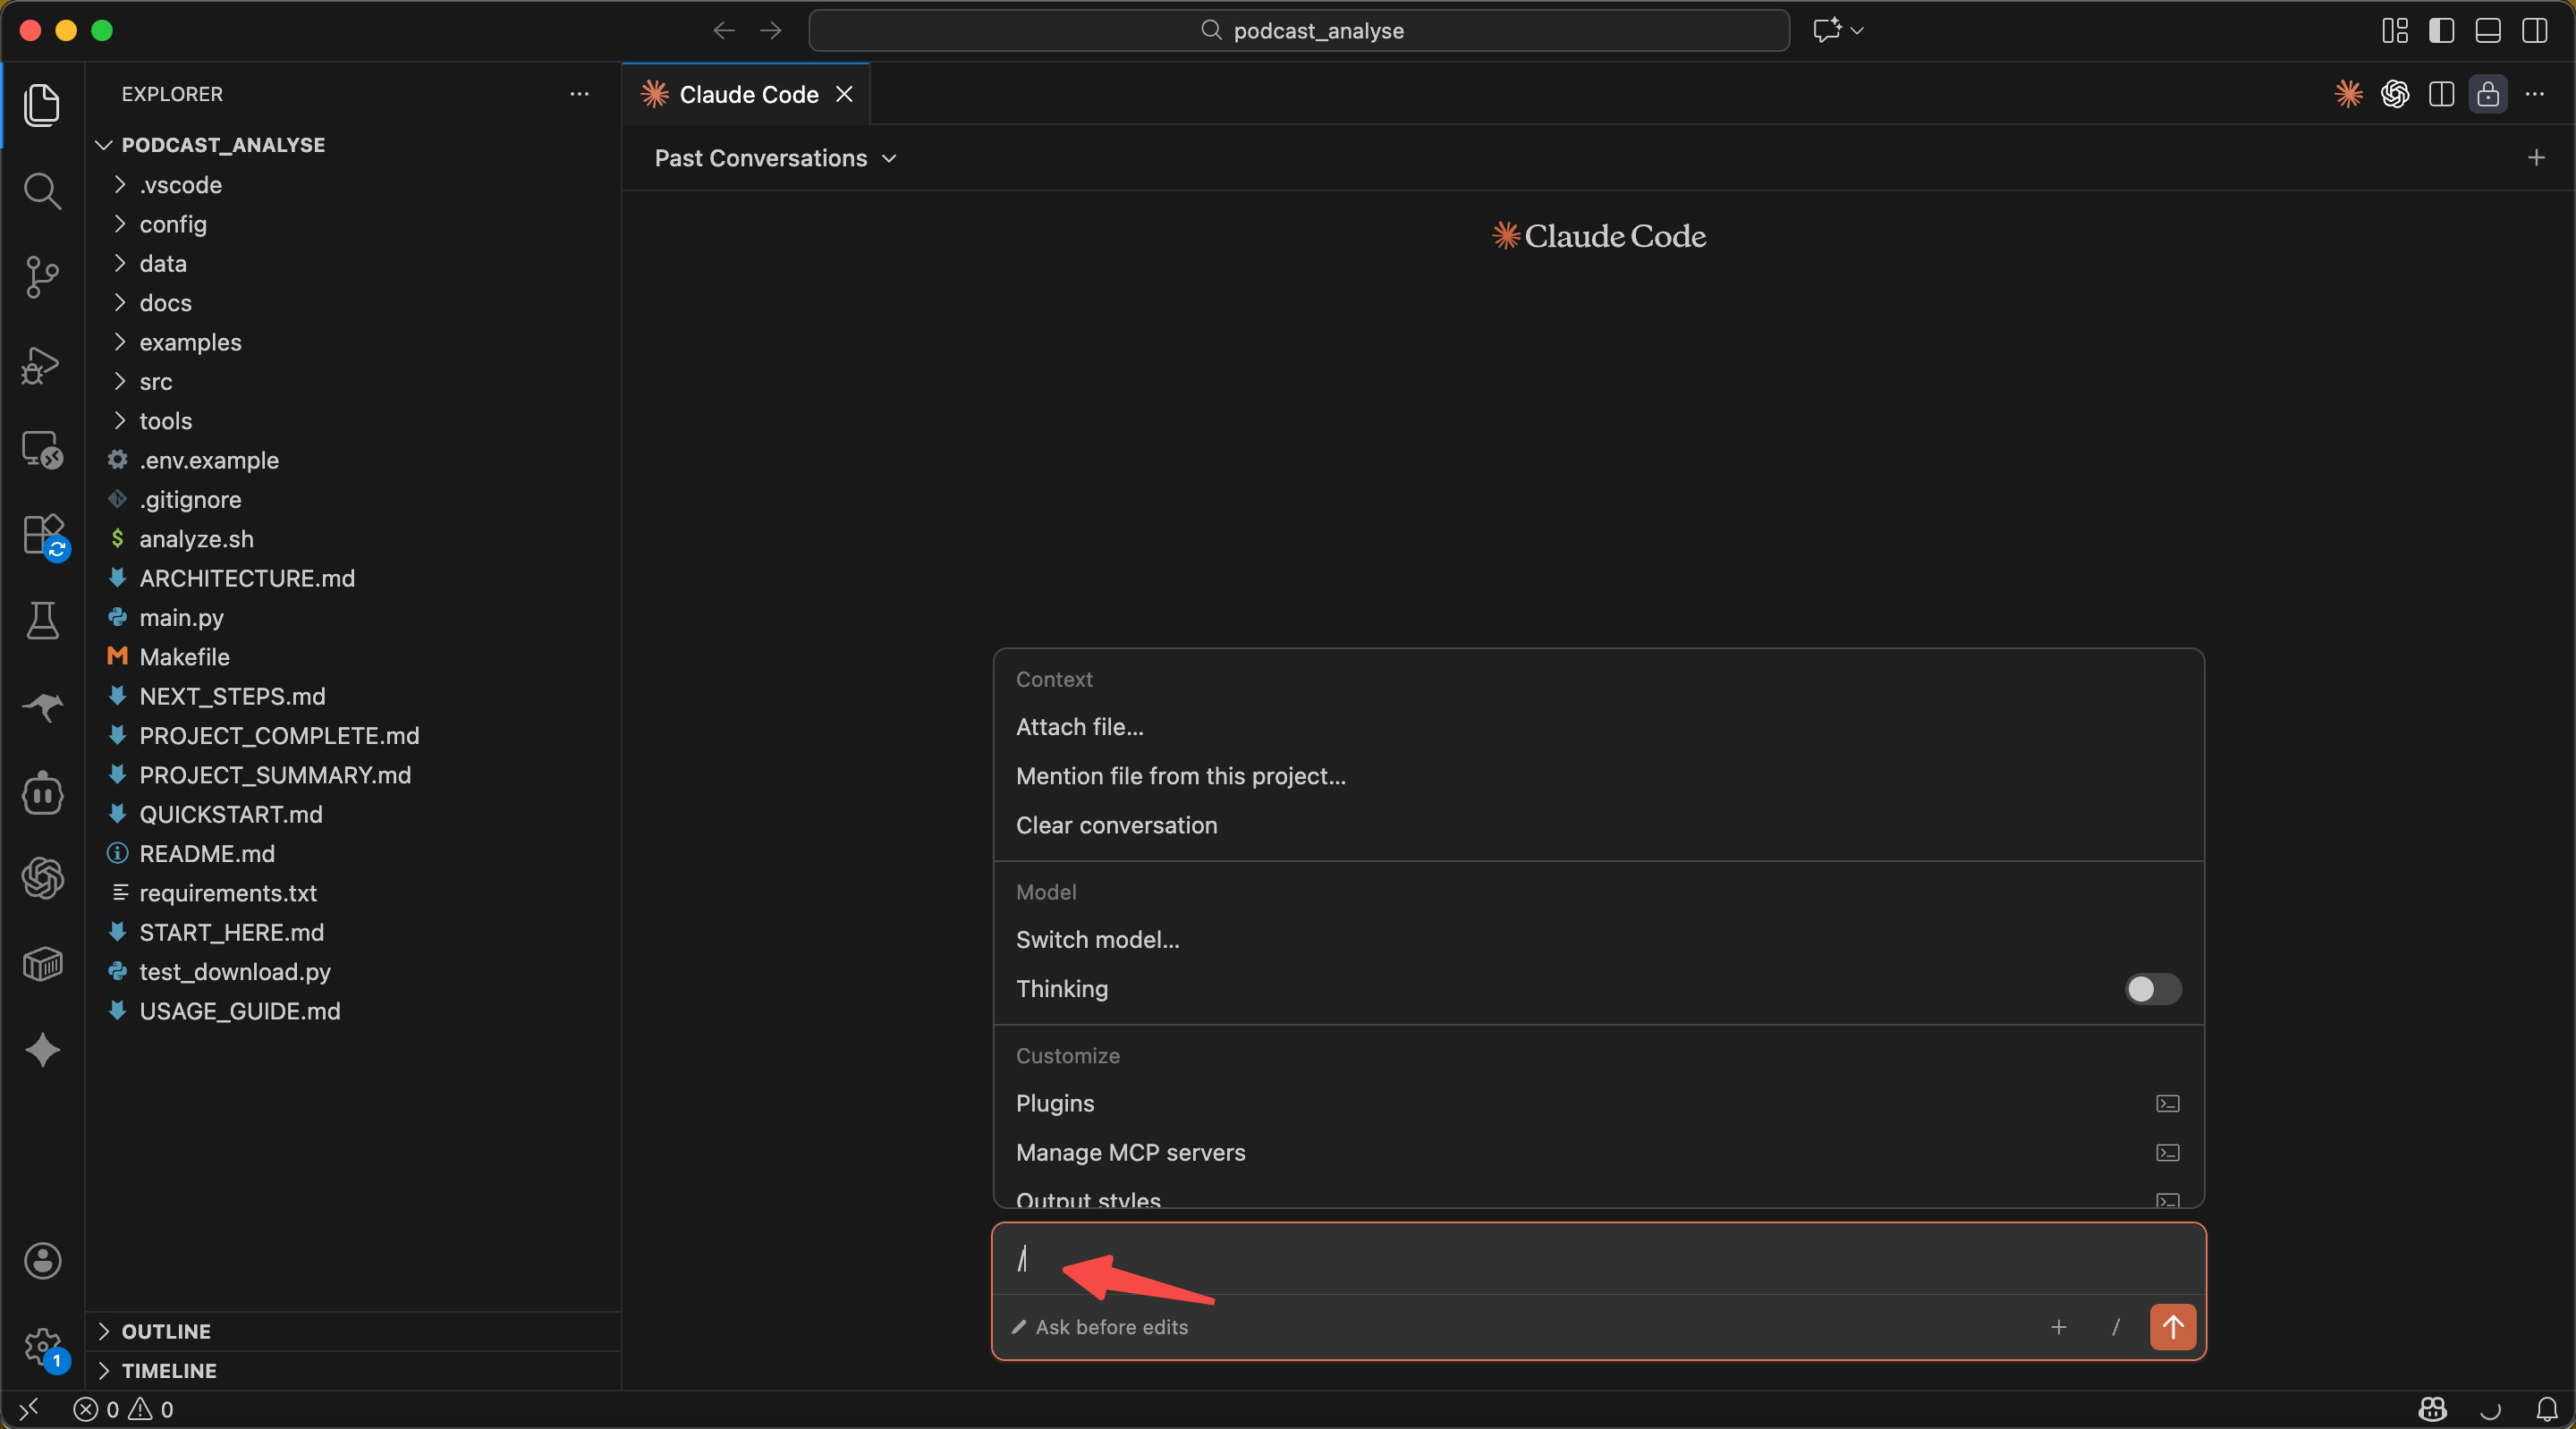Click the slash command button
Viewport: 2576px width, 1429px height.
coord(2116,1326)
